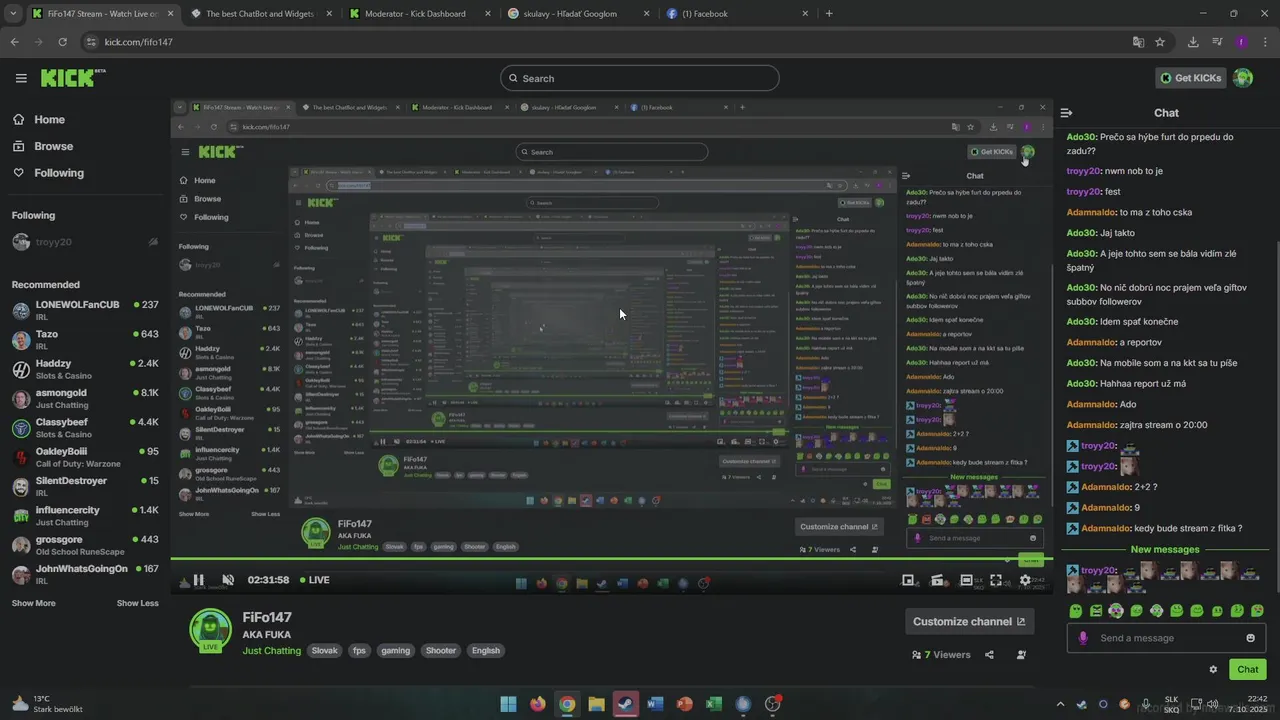Screen dimensions: 1280x720
Task: Go back in browser history
Action: [x=14, y=42]
